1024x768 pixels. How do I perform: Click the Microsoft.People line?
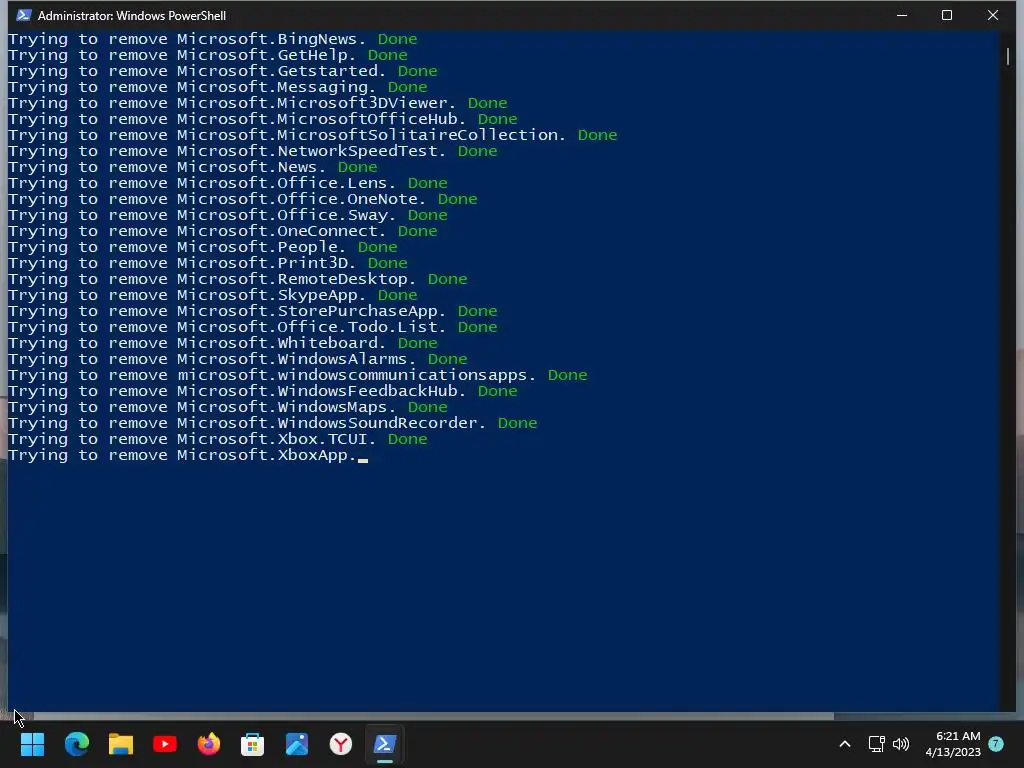tap(202, 247)
